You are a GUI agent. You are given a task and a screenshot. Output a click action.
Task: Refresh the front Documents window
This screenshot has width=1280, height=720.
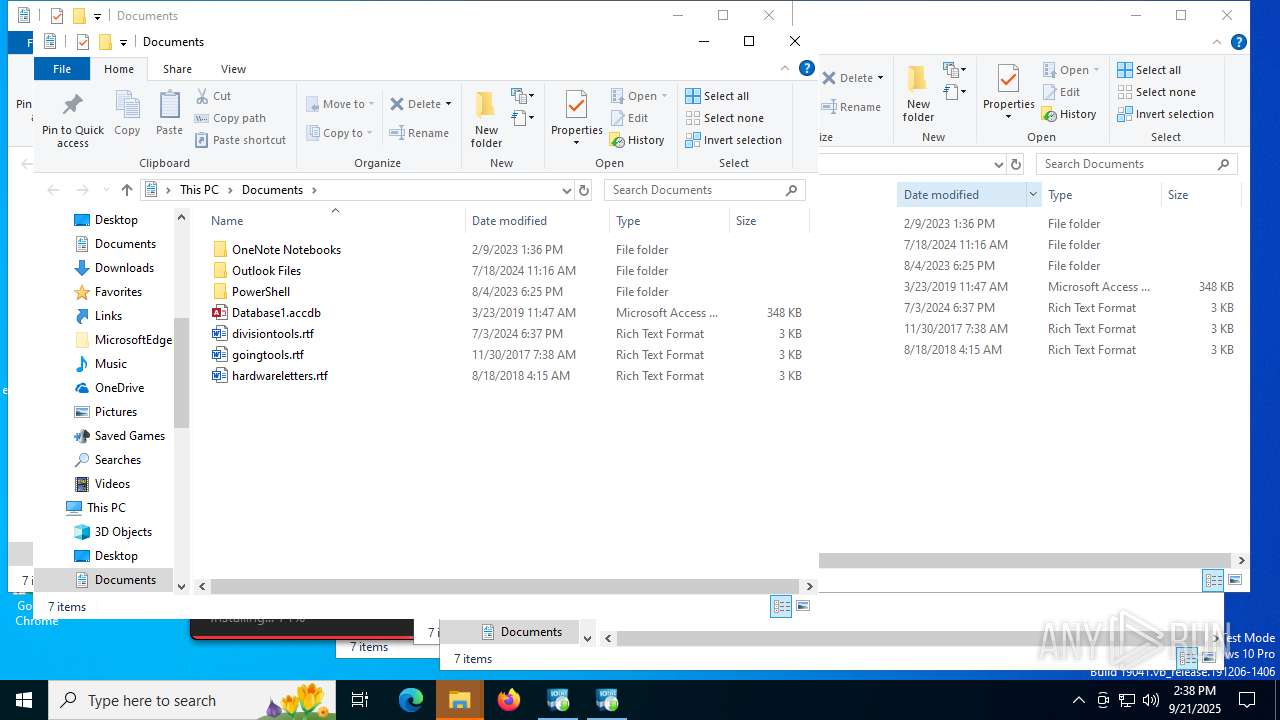pyautogui.click(x=585, y=190)
